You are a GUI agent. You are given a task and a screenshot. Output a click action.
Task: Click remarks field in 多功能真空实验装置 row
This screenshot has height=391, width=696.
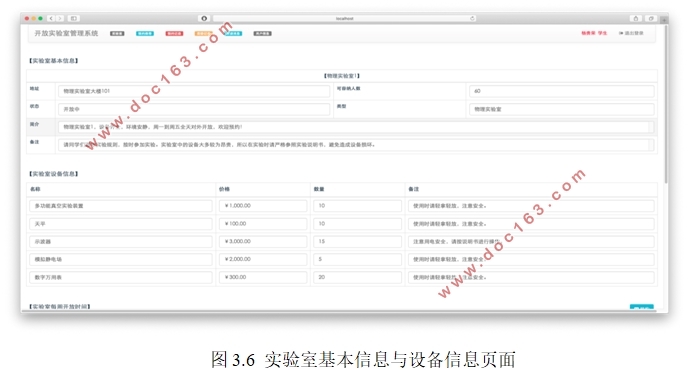(531, 206)
